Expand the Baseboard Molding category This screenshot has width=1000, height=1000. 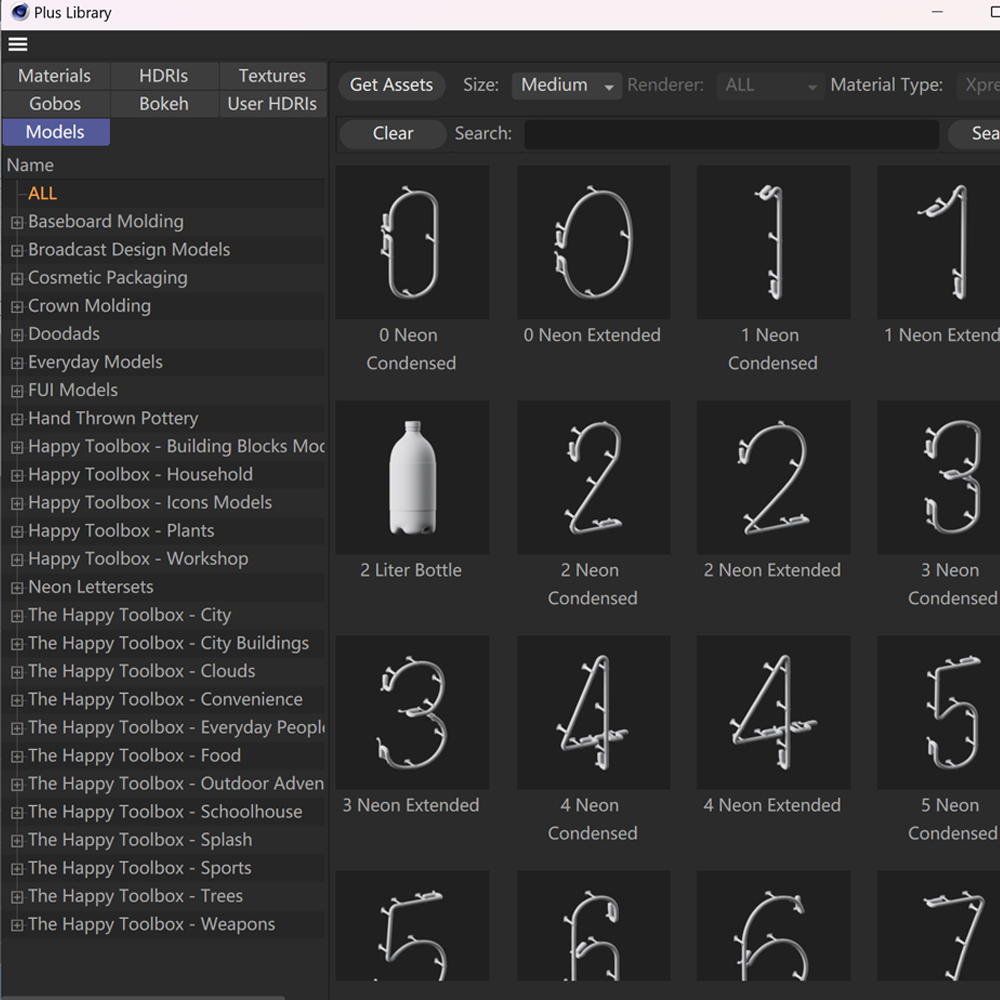point(17,222)
